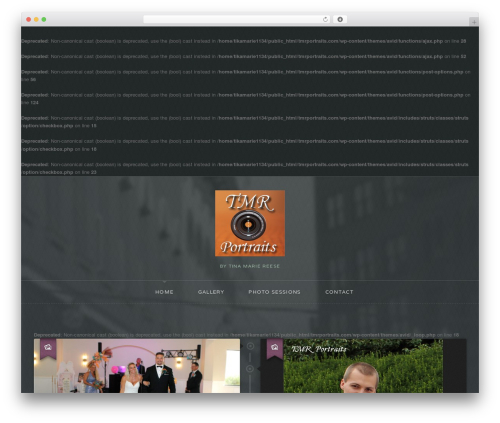Open the Photo Sessions menu item
The height and width of the screenshot is (423, 500).
pyautogui.click(x=274, y=292)
